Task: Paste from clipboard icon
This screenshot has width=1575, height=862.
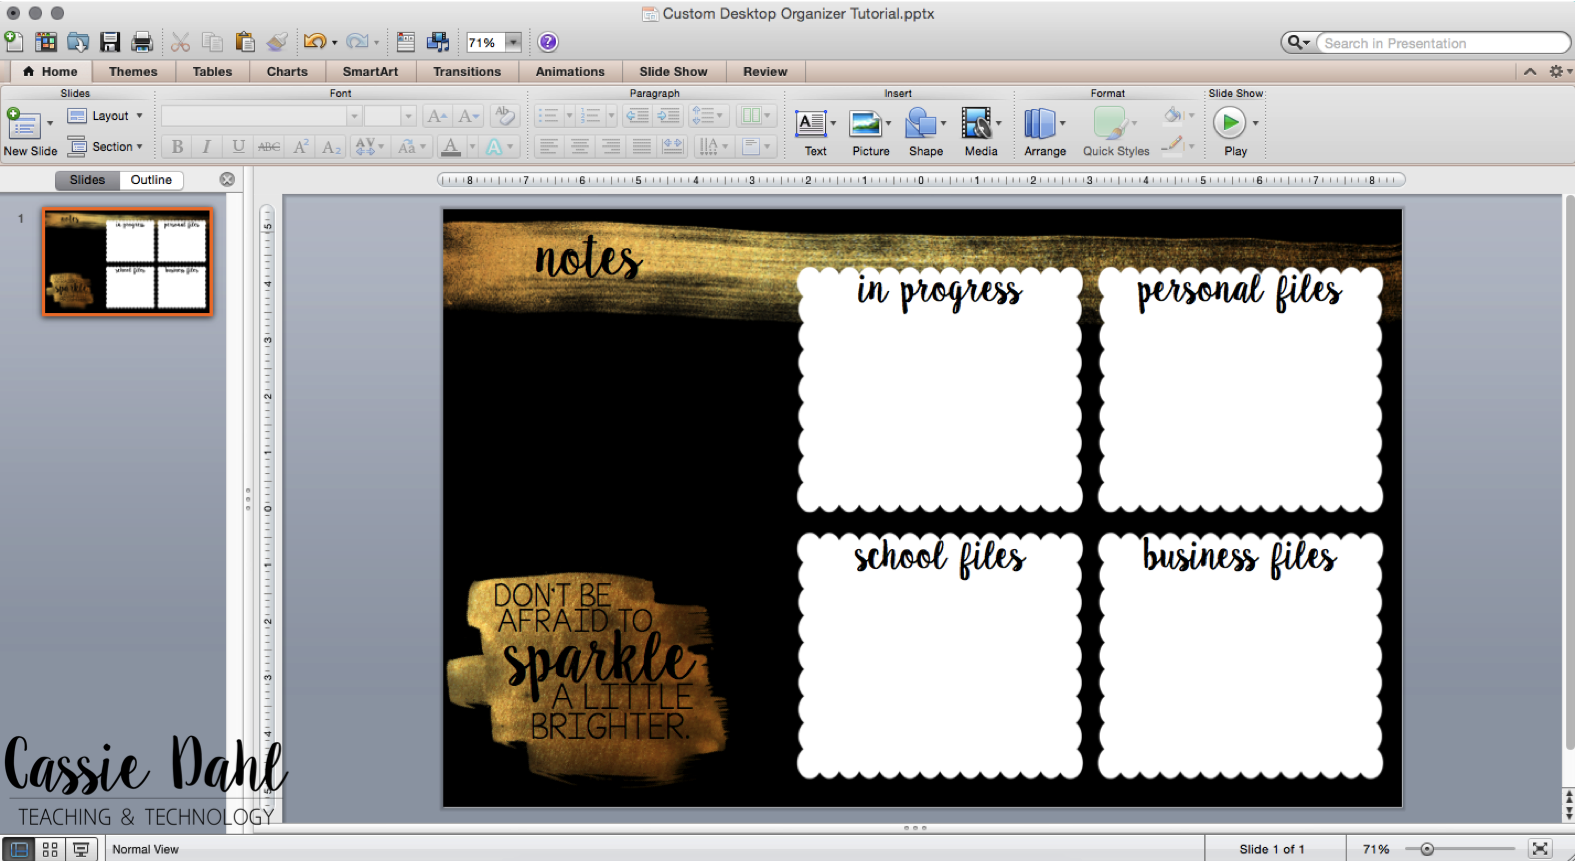Action: 244,42
